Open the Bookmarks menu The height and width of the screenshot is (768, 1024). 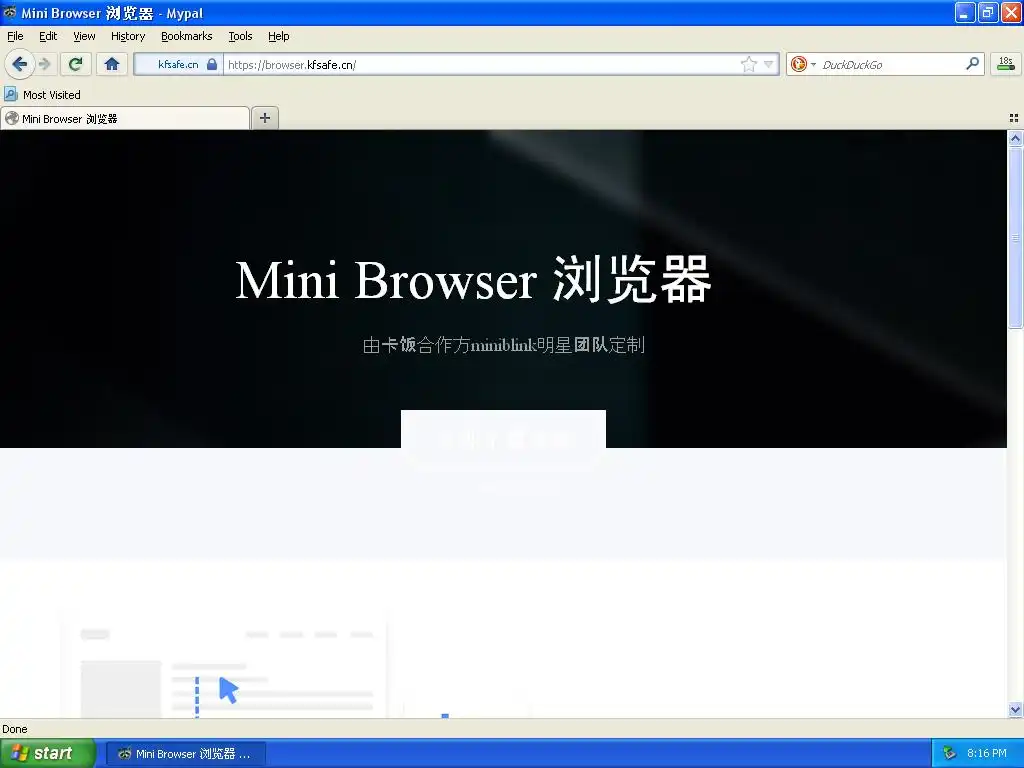pyautogui.click(x=187, y=36)
